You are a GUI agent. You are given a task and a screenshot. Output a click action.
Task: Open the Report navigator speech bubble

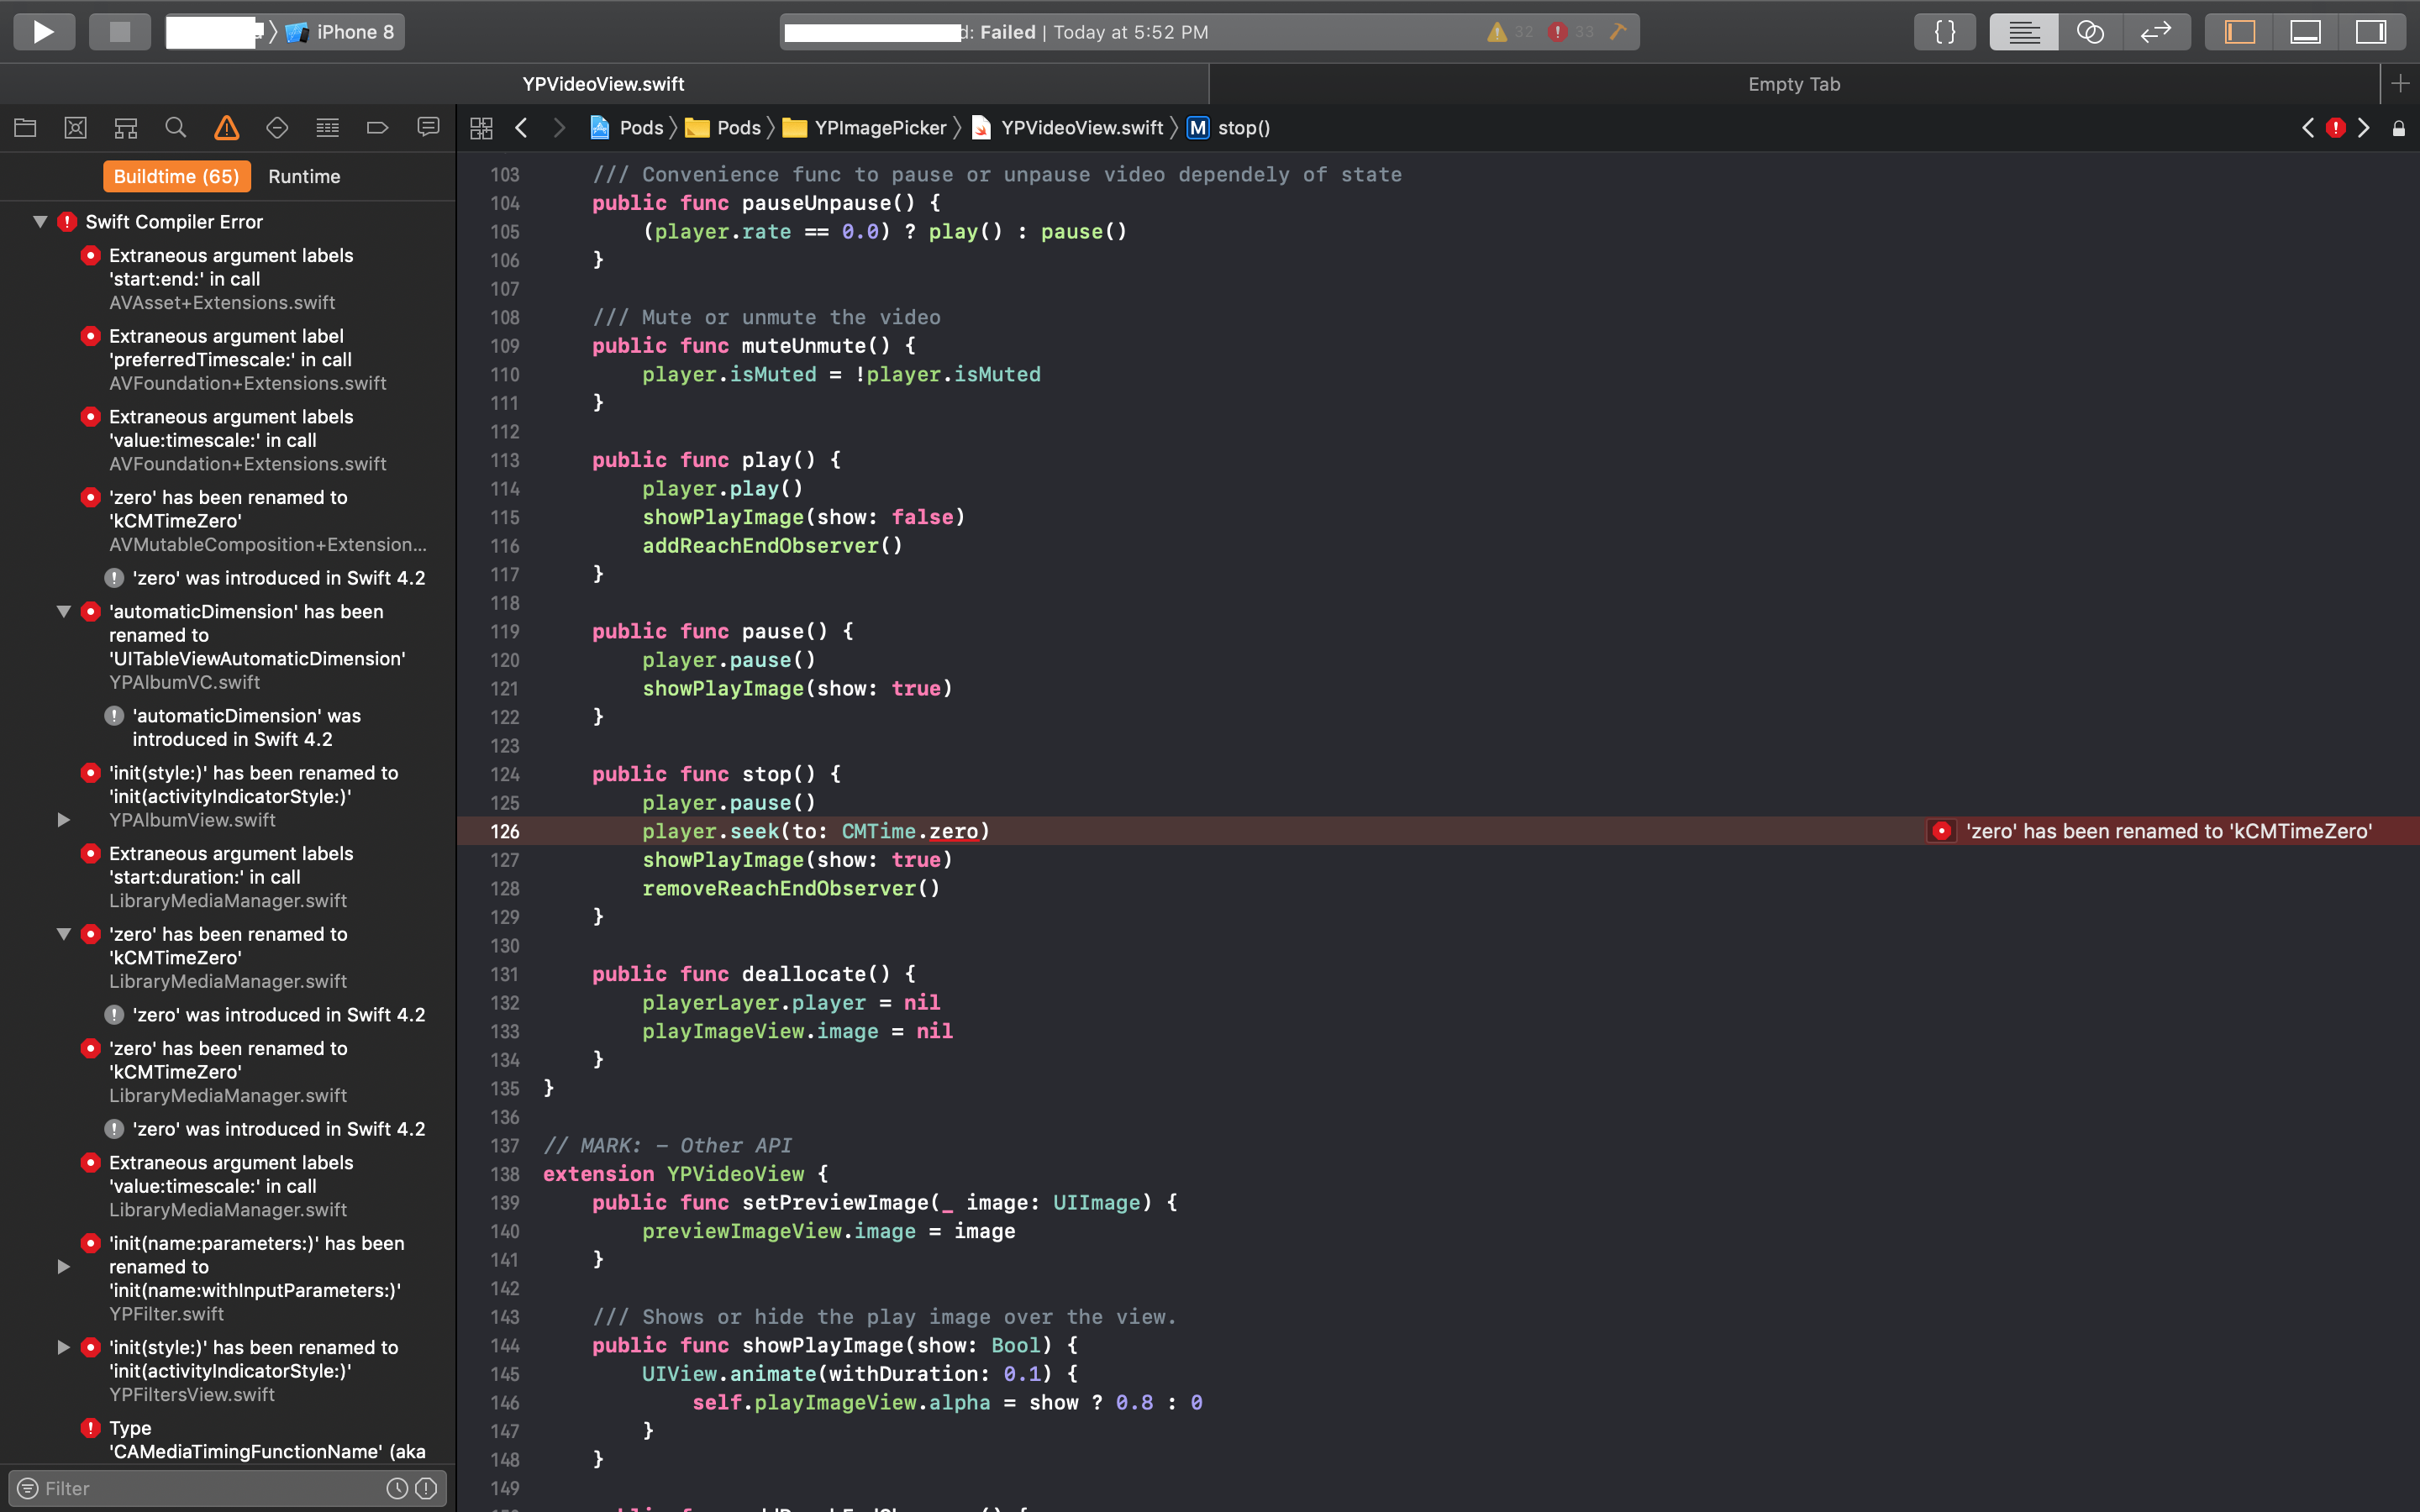[x=428, y=128]
